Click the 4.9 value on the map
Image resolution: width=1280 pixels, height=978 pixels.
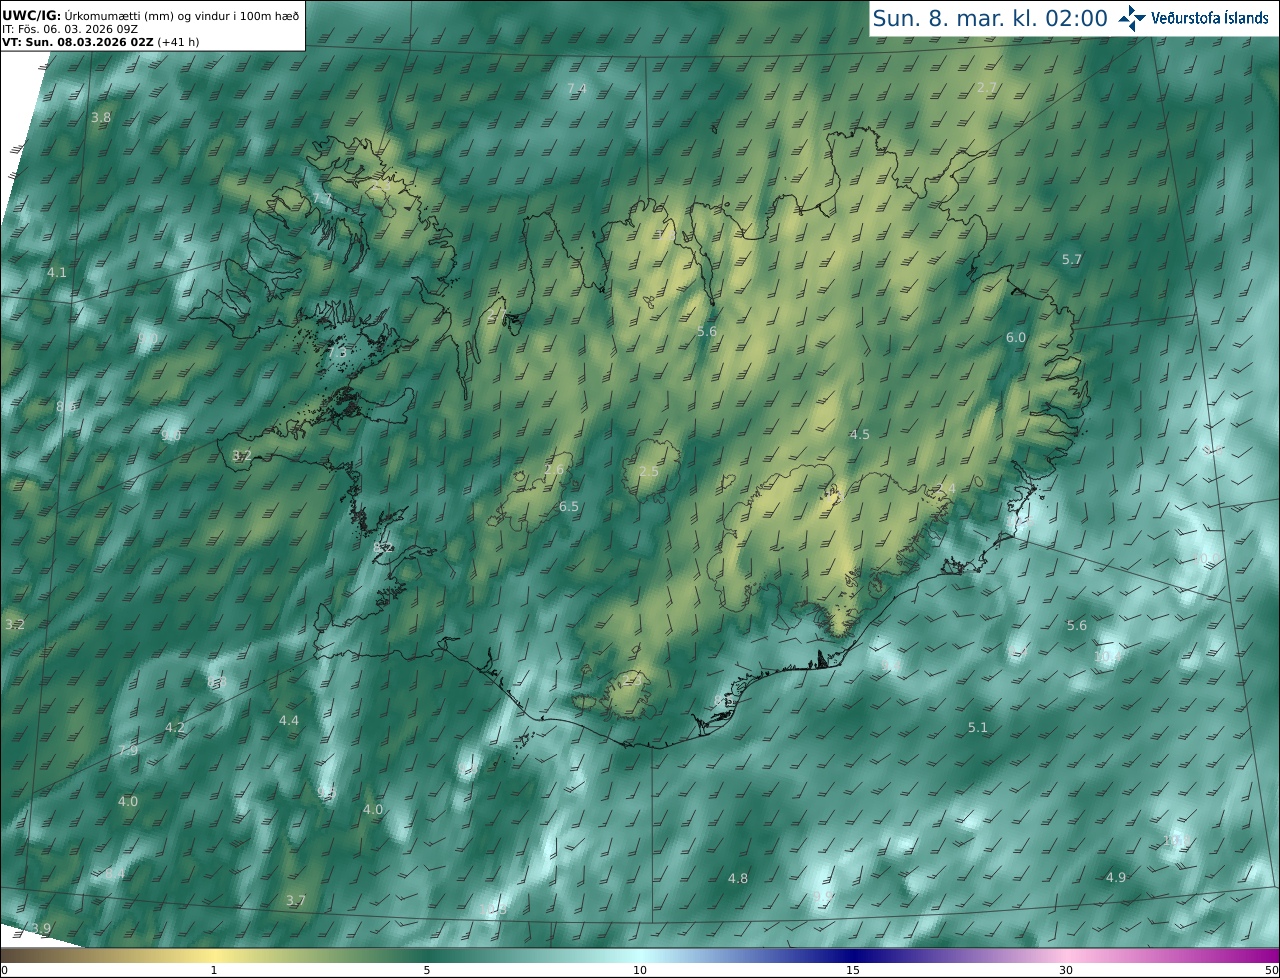coord(1116,877)
